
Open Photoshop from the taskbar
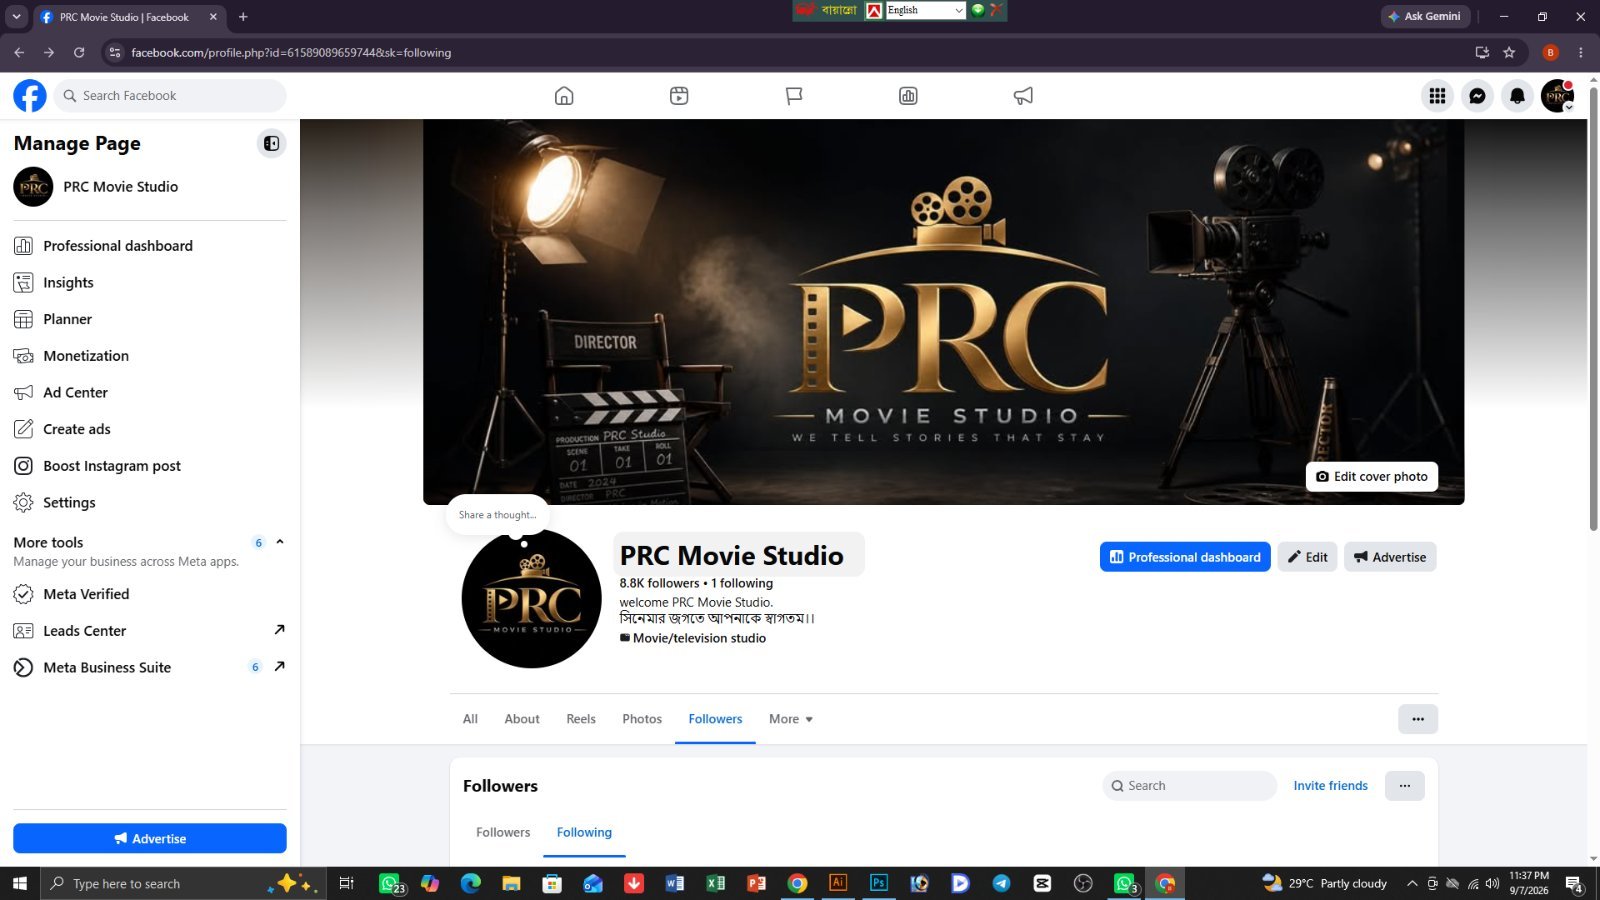pyautogui.click(x=879, y=883)
